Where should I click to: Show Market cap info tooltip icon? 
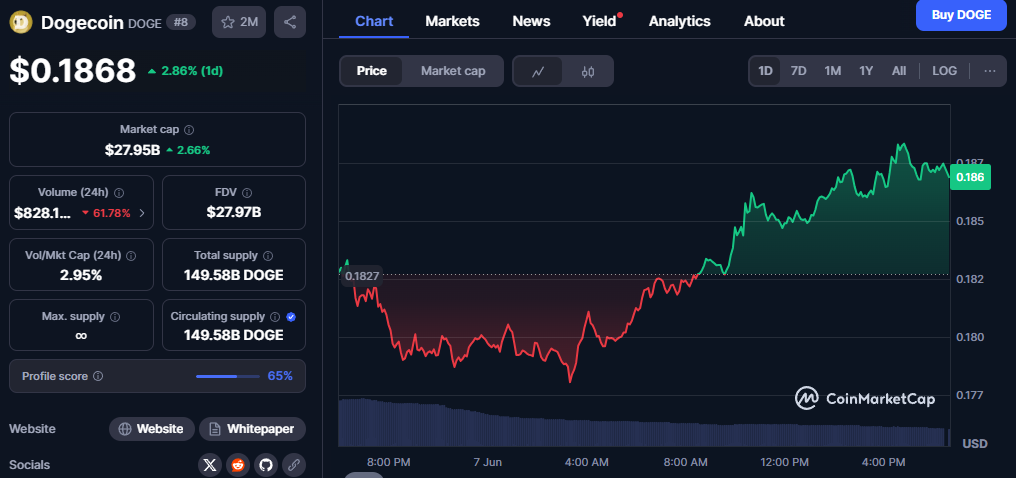(x=189, y=130)
